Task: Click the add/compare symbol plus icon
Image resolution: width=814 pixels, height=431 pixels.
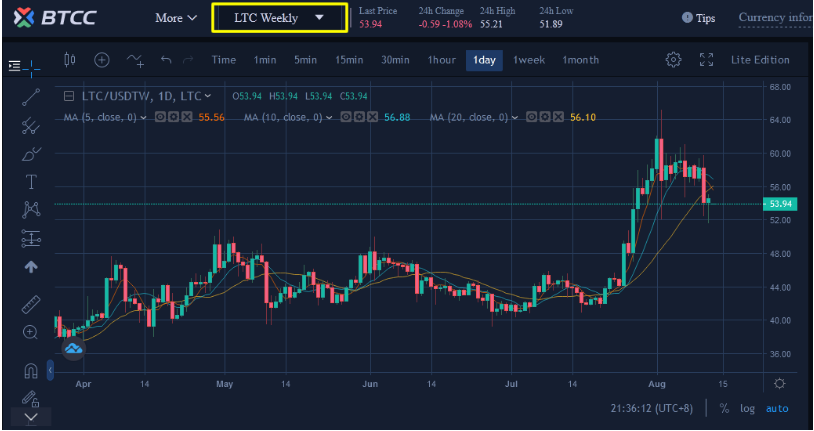Action: click(102, 60)
